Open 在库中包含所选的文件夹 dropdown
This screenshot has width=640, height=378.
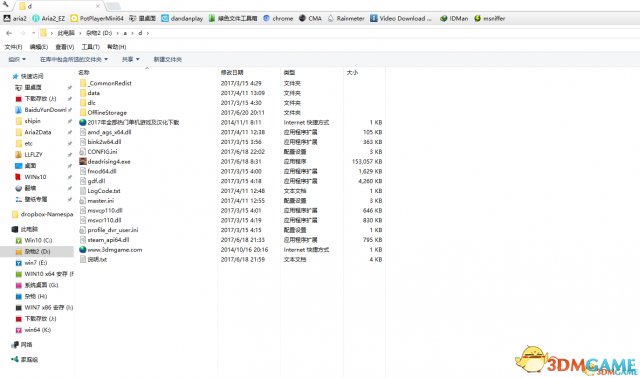pyautogui.click(x=74, y=60)
